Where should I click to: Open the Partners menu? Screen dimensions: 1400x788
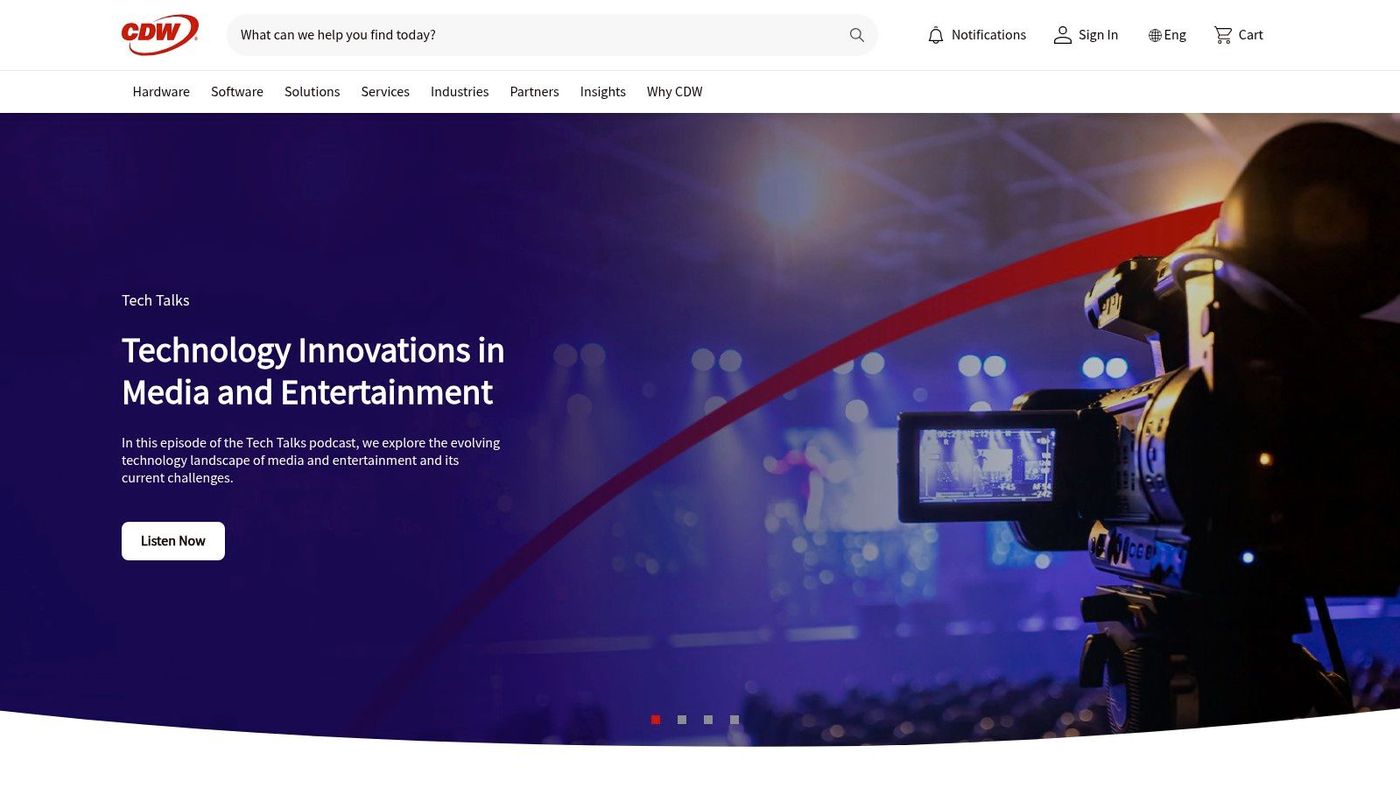click(x=534, y=91)
